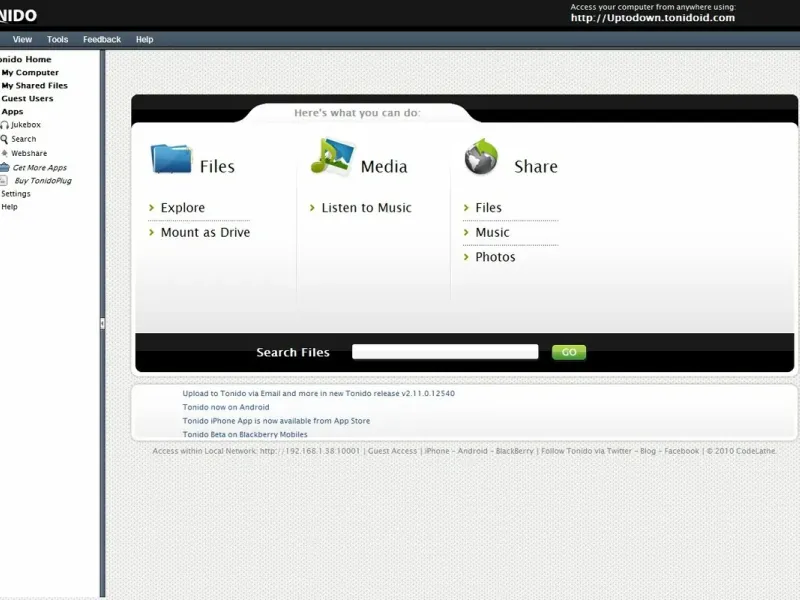Click the Blog footer link
The image size is (800, 600).
[x=647, y=451]
